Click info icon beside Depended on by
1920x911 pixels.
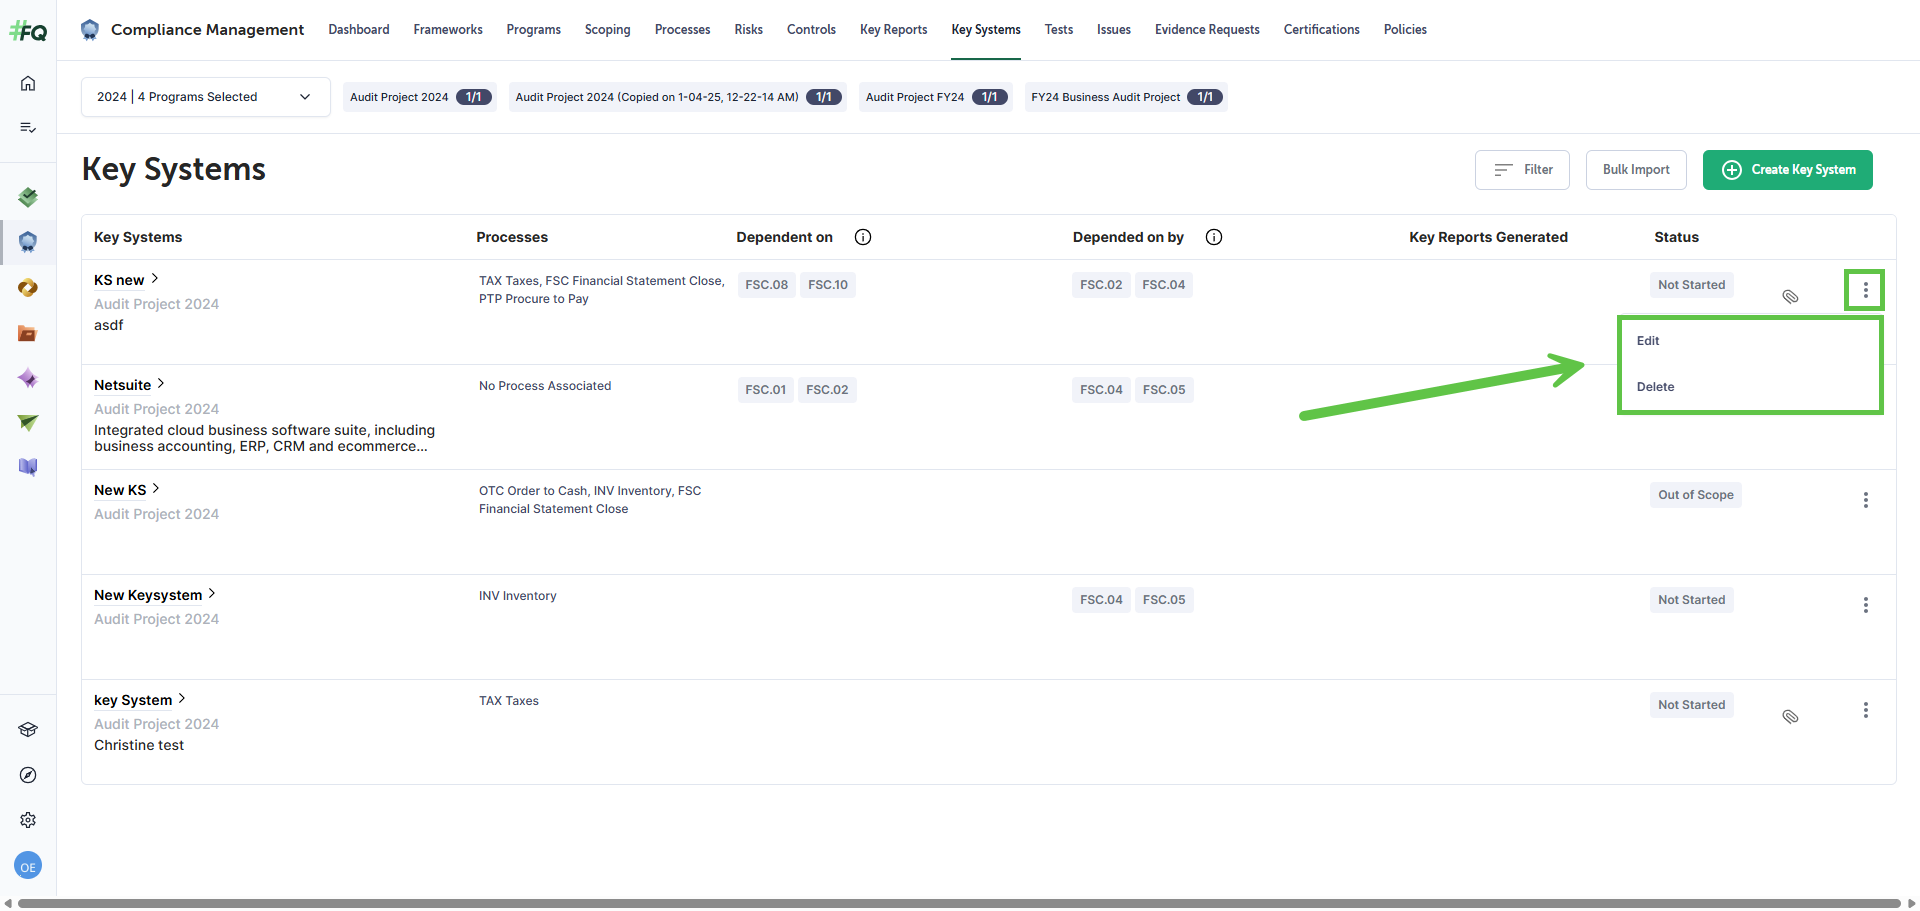point(1214,237)
